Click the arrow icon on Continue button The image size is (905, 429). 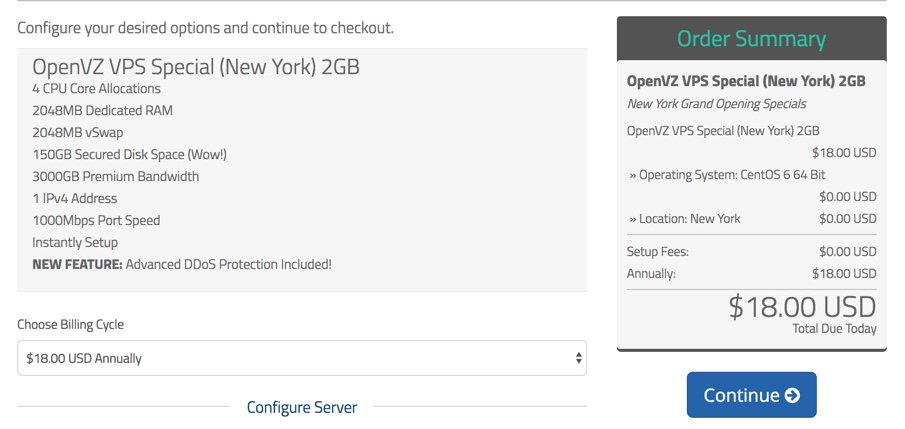(792, 395)
